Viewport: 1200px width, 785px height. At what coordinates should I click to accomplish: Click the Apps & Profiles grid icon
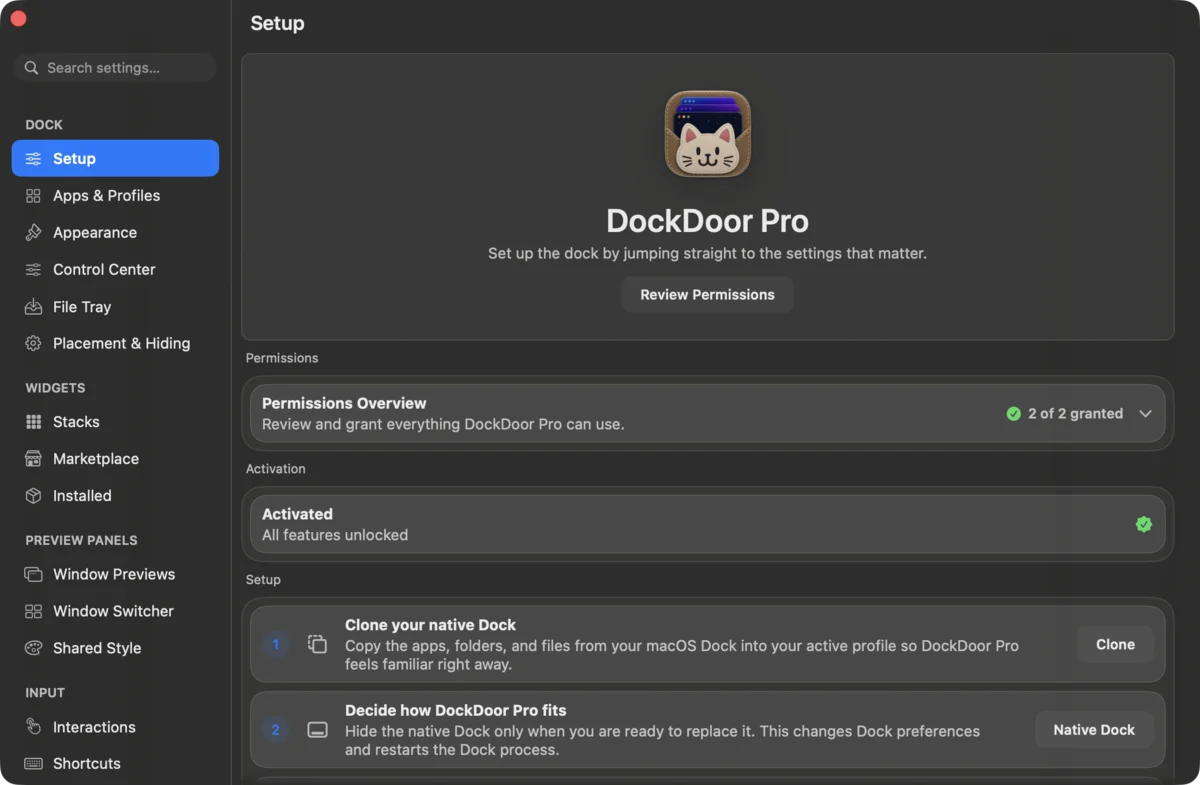pos(34,196)
